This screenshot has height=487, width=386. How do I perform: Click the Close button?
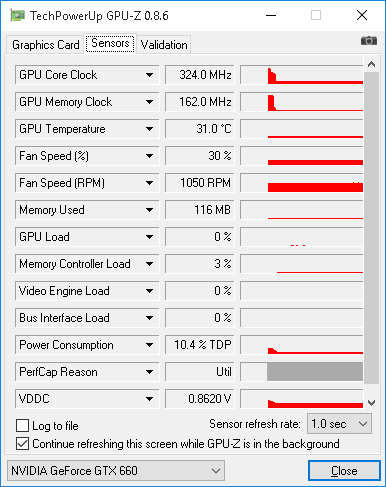click(x=344, y=471)
